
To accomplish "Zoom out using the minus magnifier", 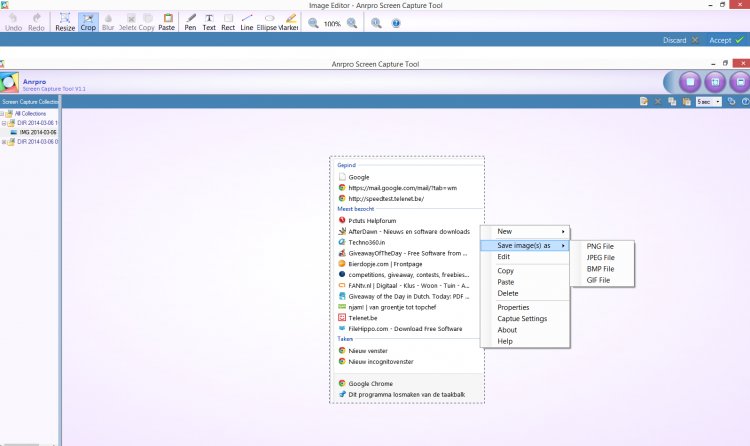I will point(314,23).
